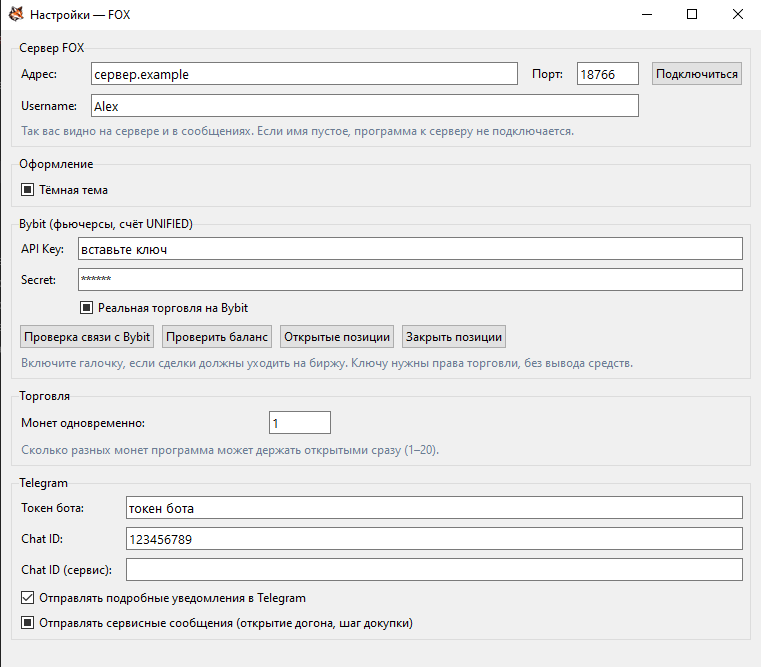
Task: Click the Токен бота input field
Action: tap(434, 508)
